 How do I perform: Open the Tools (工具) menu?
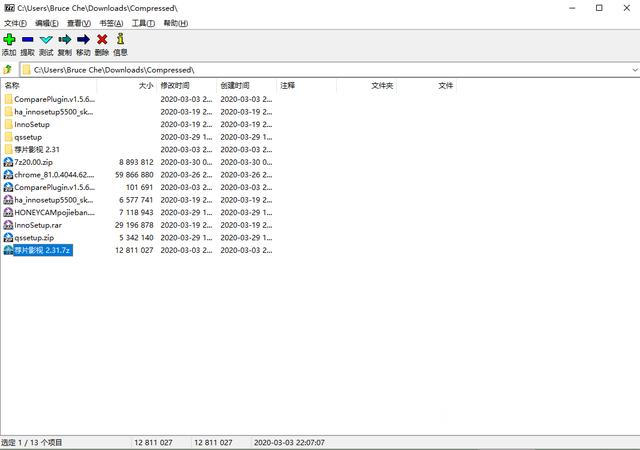point(144,23)
